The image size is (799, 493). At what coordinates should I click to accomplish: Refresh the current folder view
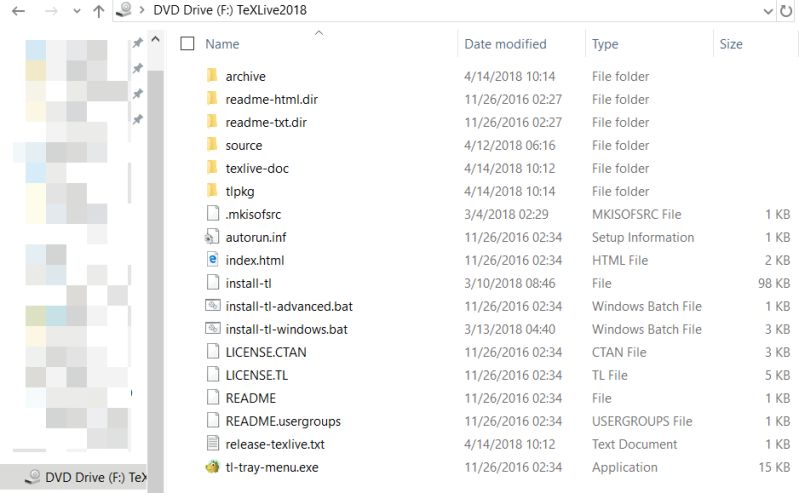pos(786,11)
